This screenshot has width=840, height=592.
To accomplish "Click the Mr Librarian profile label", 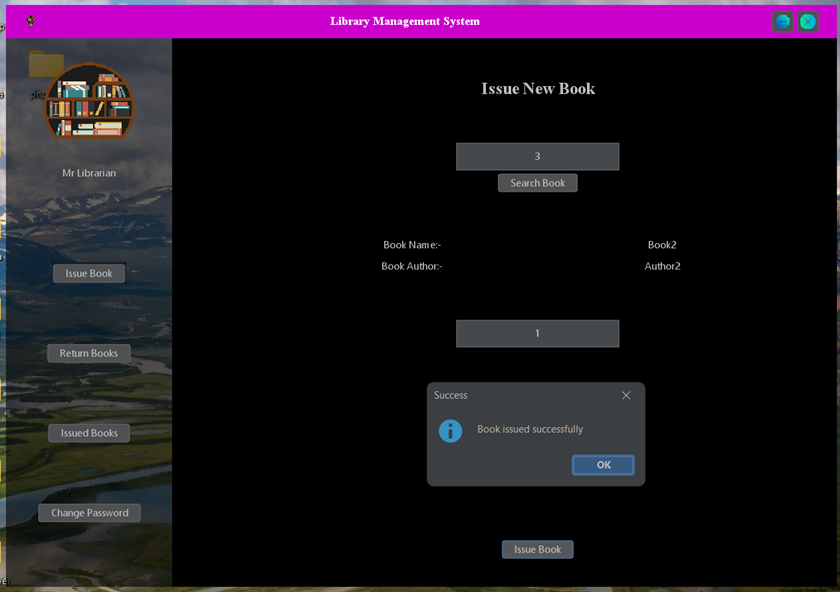I will pyautogui.click(x=88, y=173).
